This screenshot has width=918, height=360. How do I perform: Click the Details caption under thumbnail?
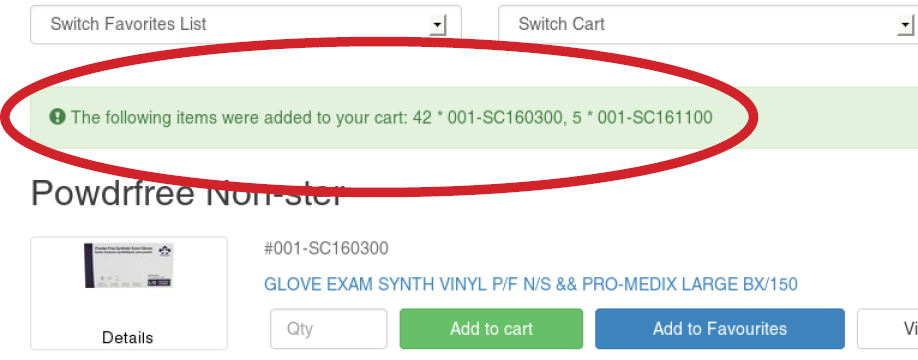click(128, 338)
